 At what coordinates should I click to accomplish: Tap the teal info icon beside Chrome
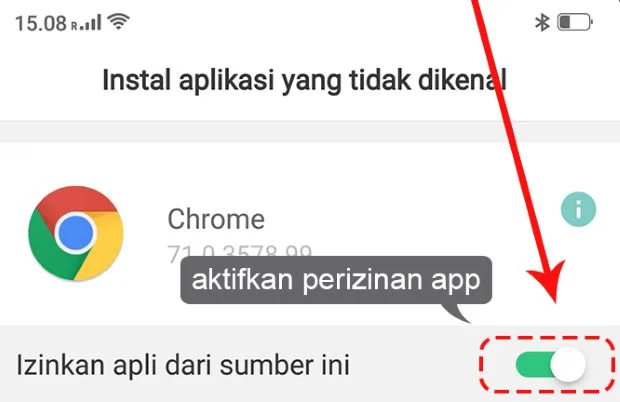point(578,209)
